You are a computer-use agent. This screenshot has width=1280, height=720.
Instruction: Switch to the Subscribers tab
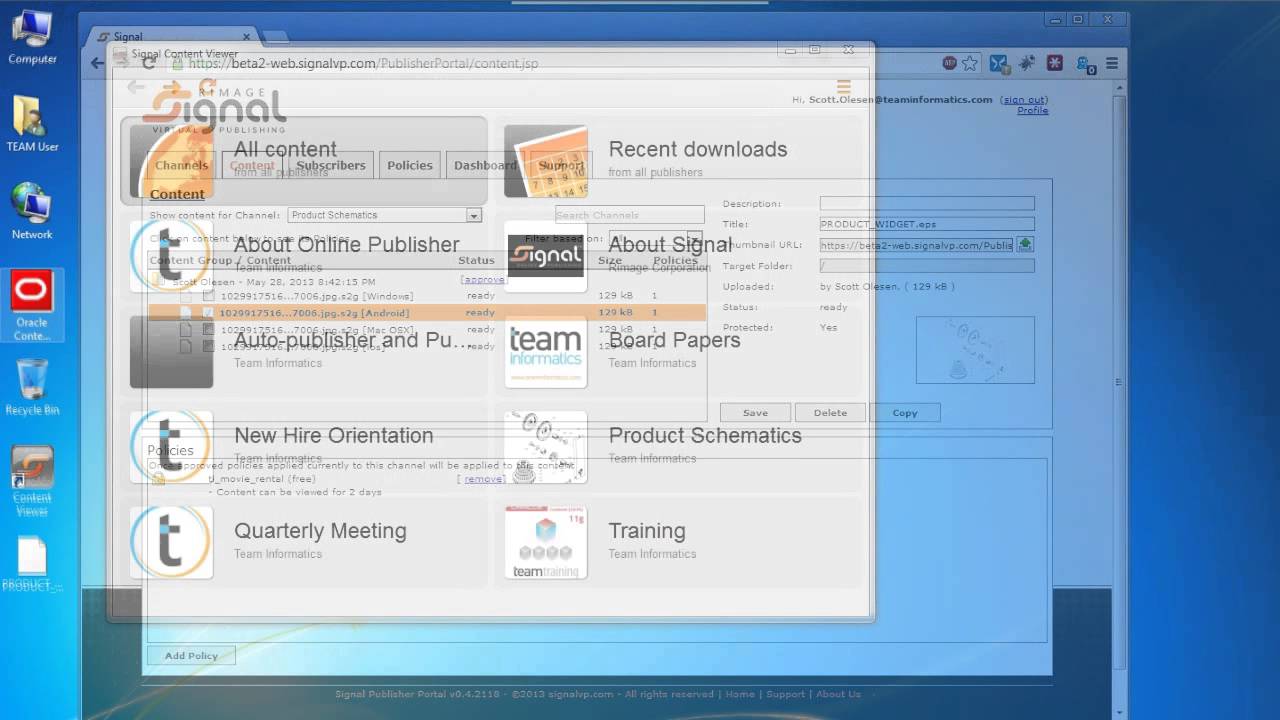[x=330, y=165]
